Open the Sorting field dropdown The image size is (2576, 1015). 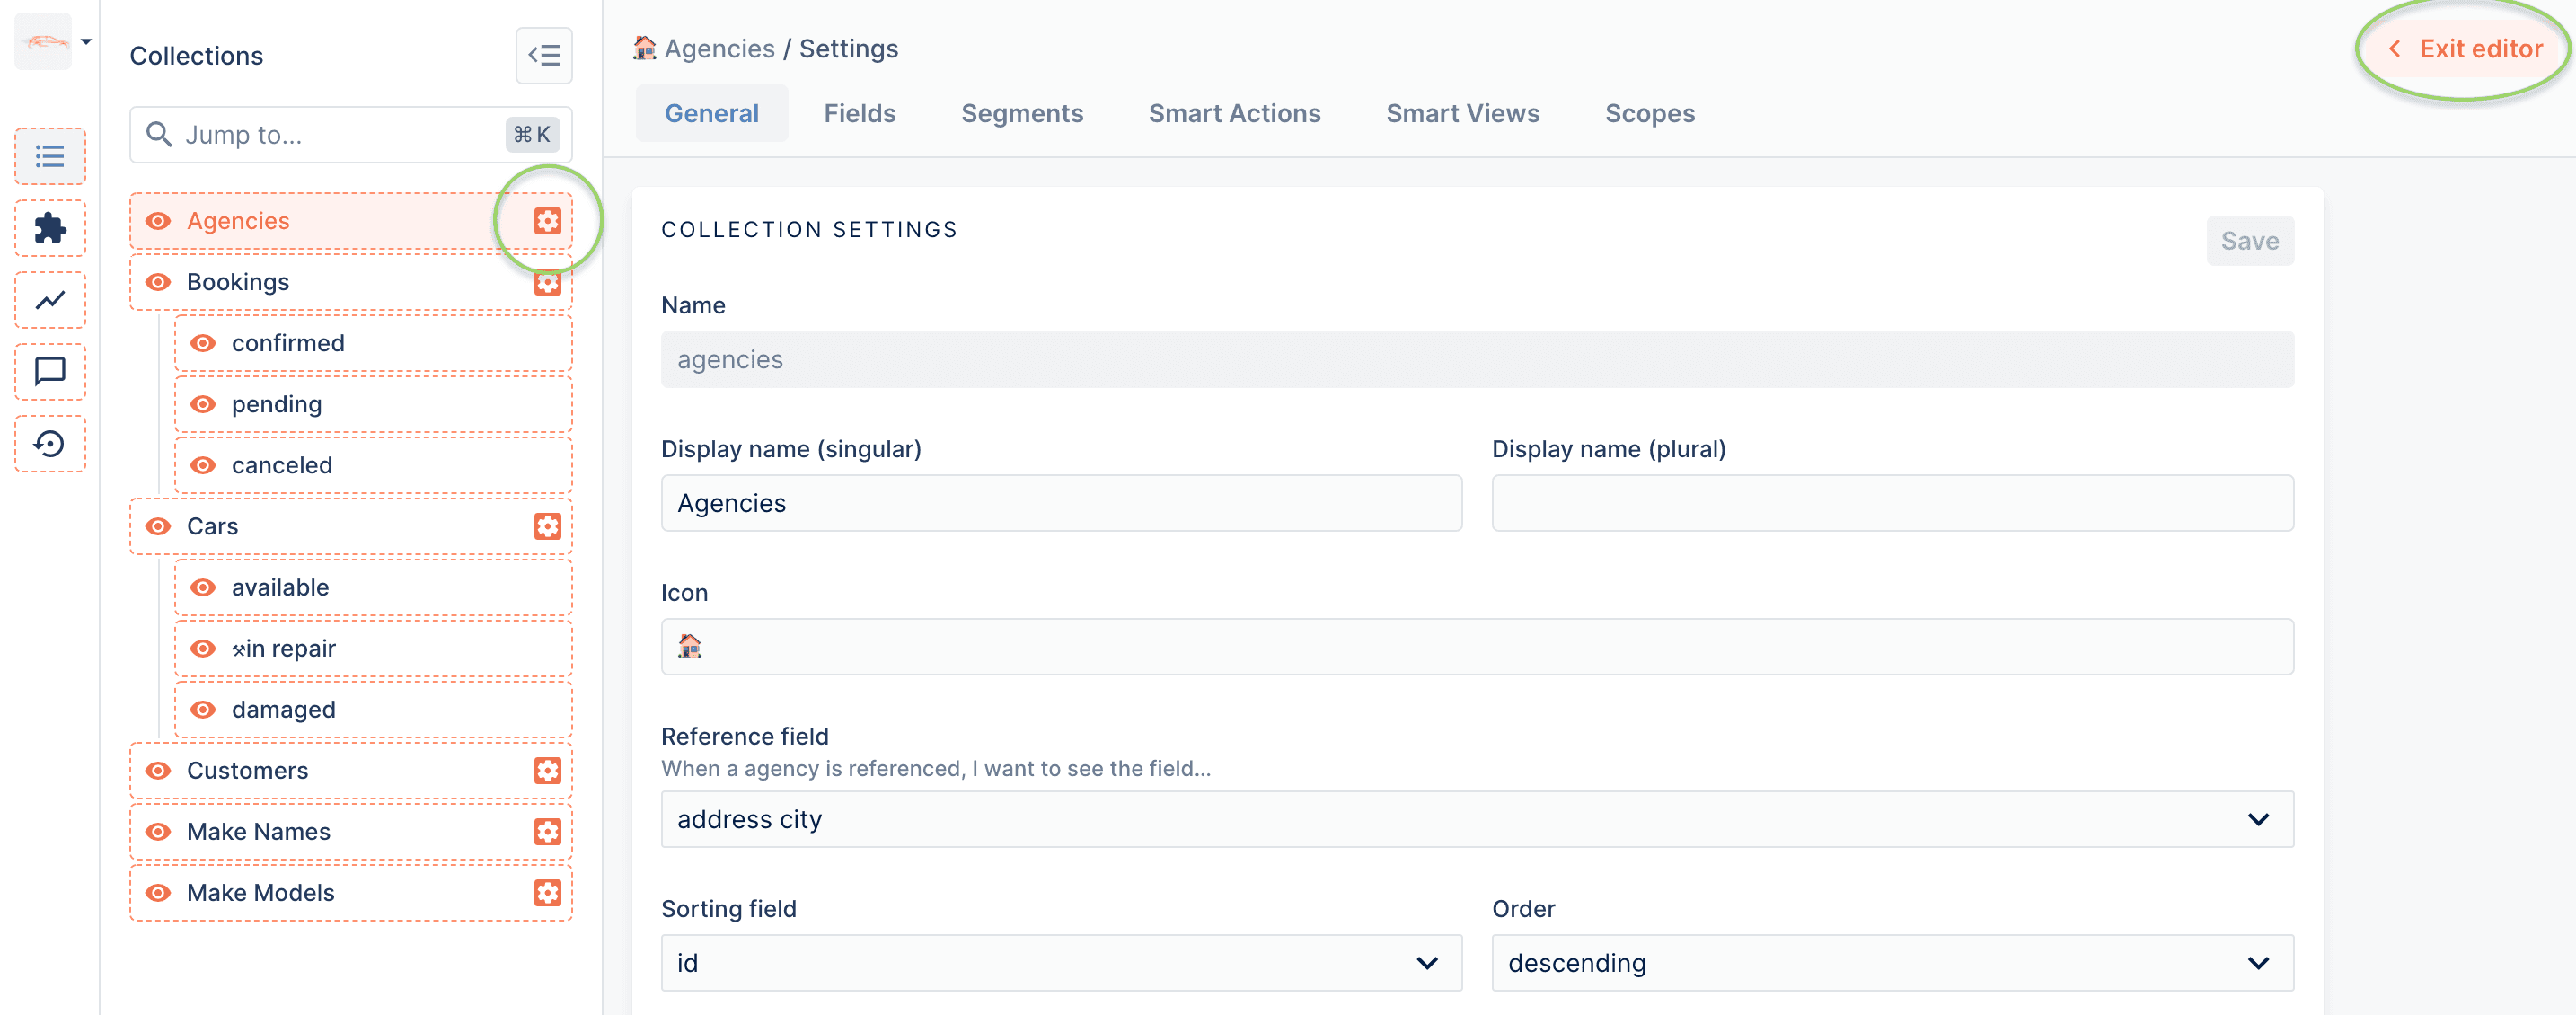(x=1061, y=963)
